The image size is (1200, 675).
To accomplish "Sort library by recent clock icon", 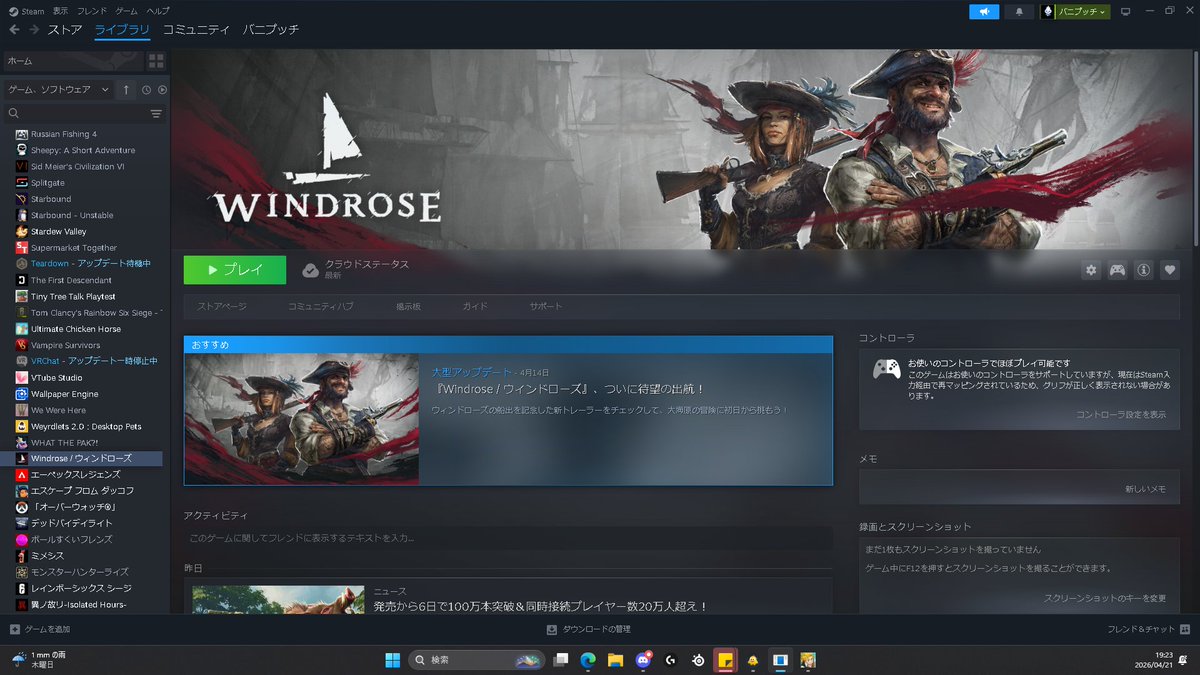I will 146,90.
